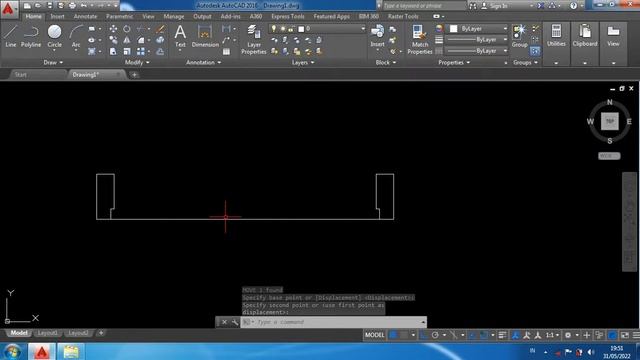Screen dimensions: 640x360
Task: Expand the Draw panel
Action: click(53, 62)
